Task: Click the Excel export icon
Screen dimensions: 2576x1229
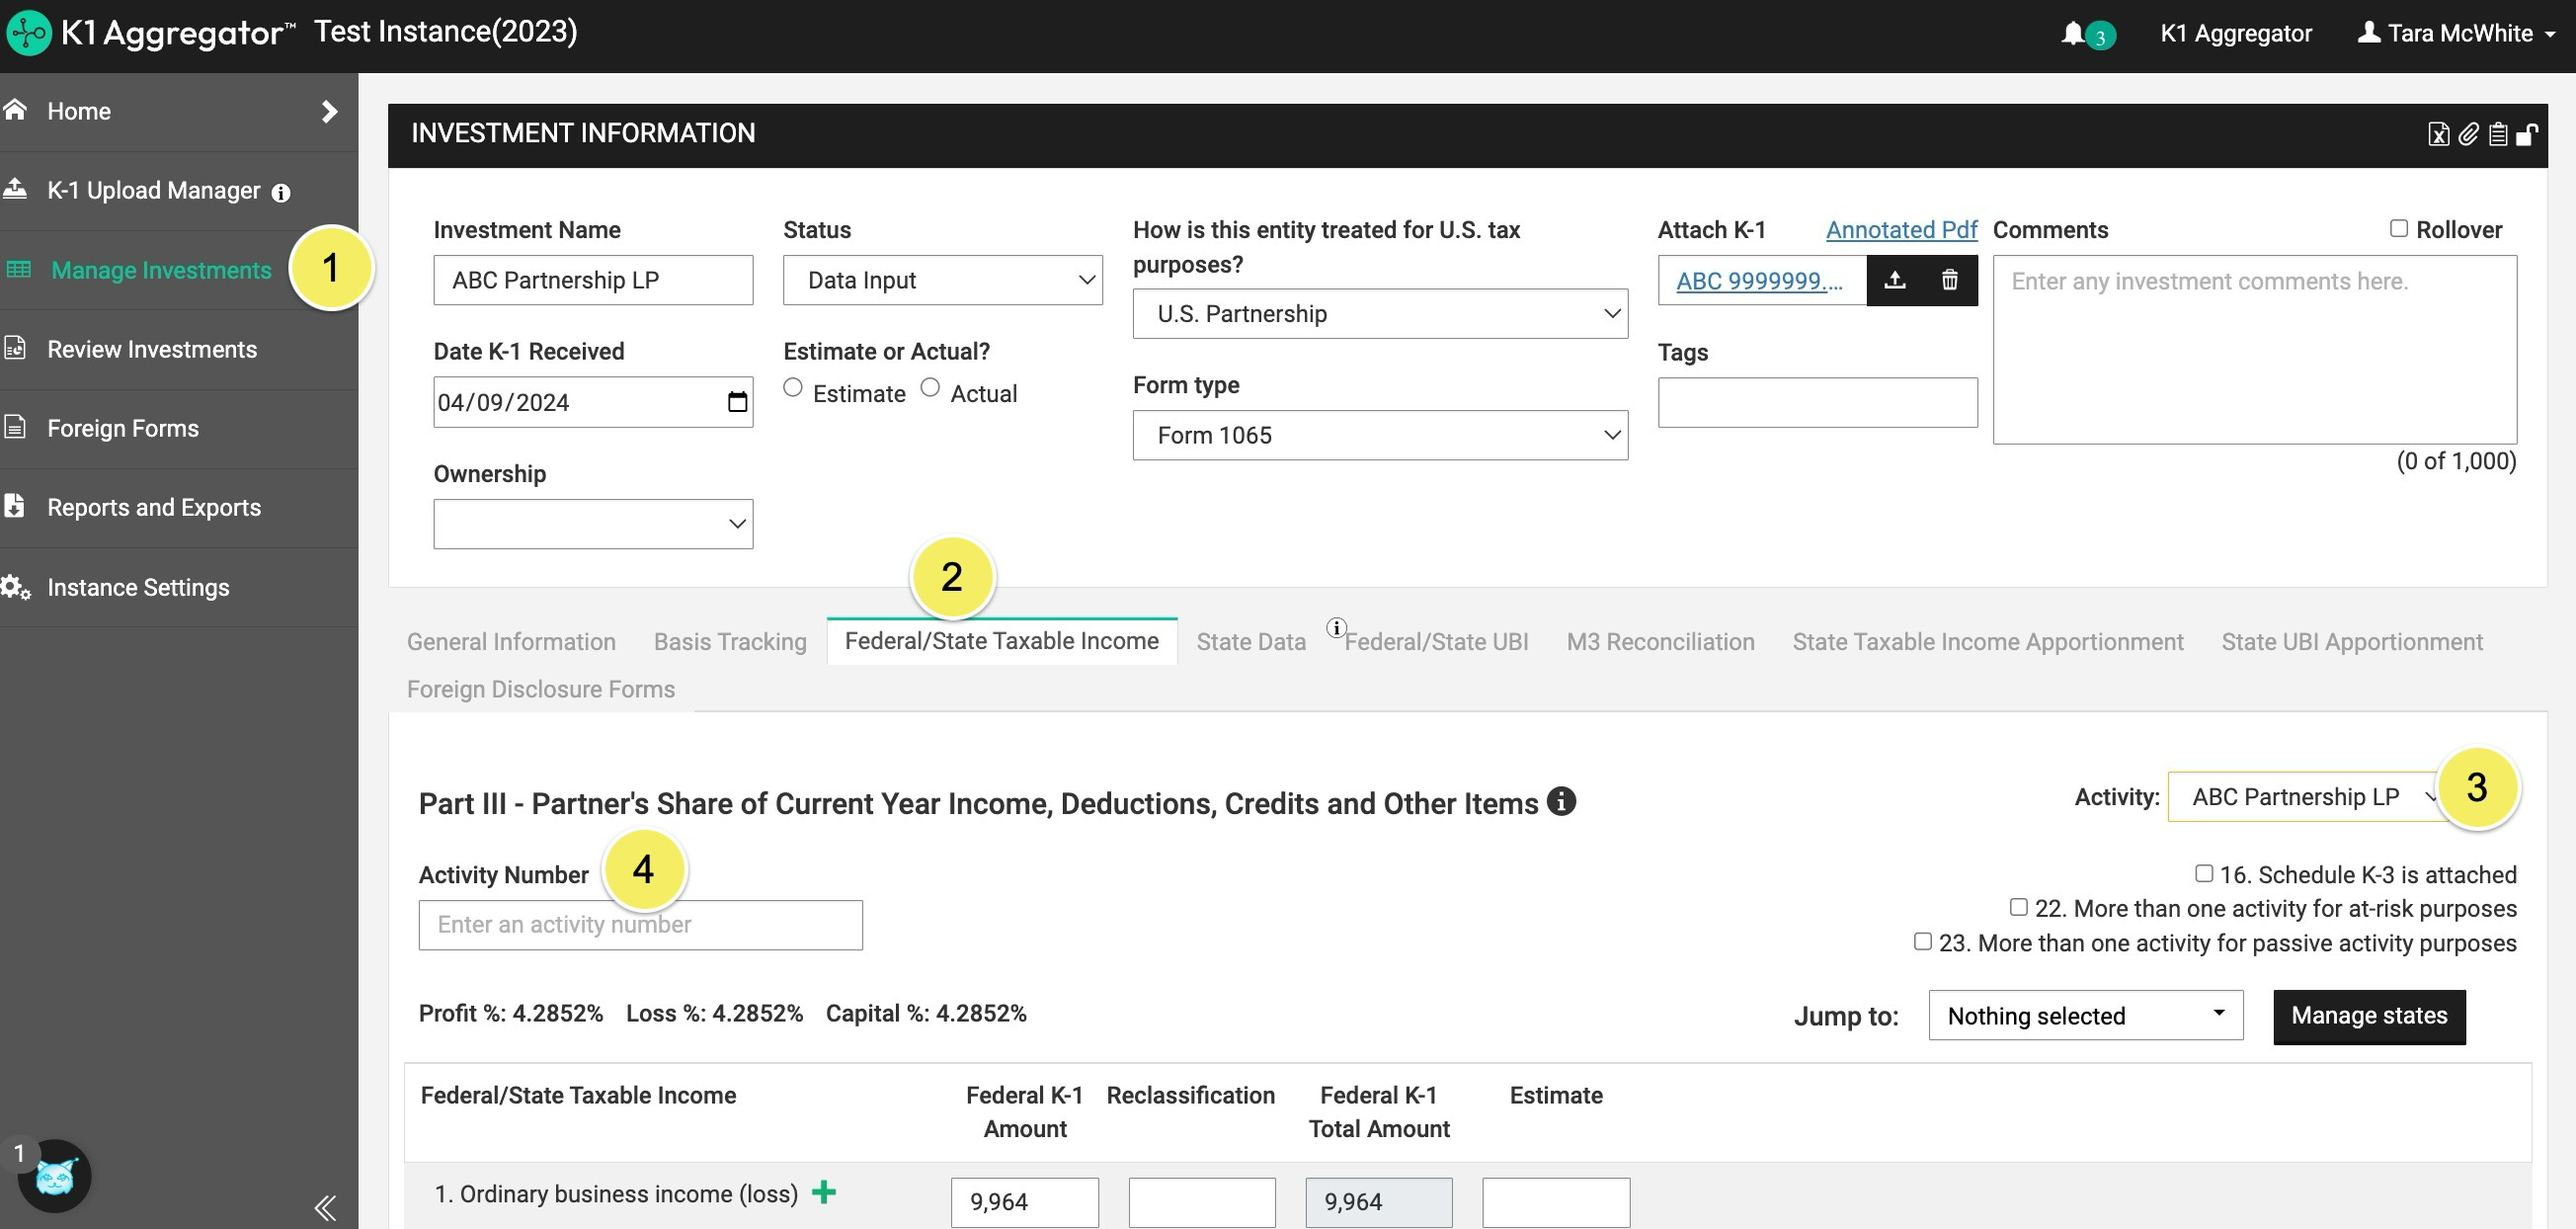Action: tap(2438, 135)
